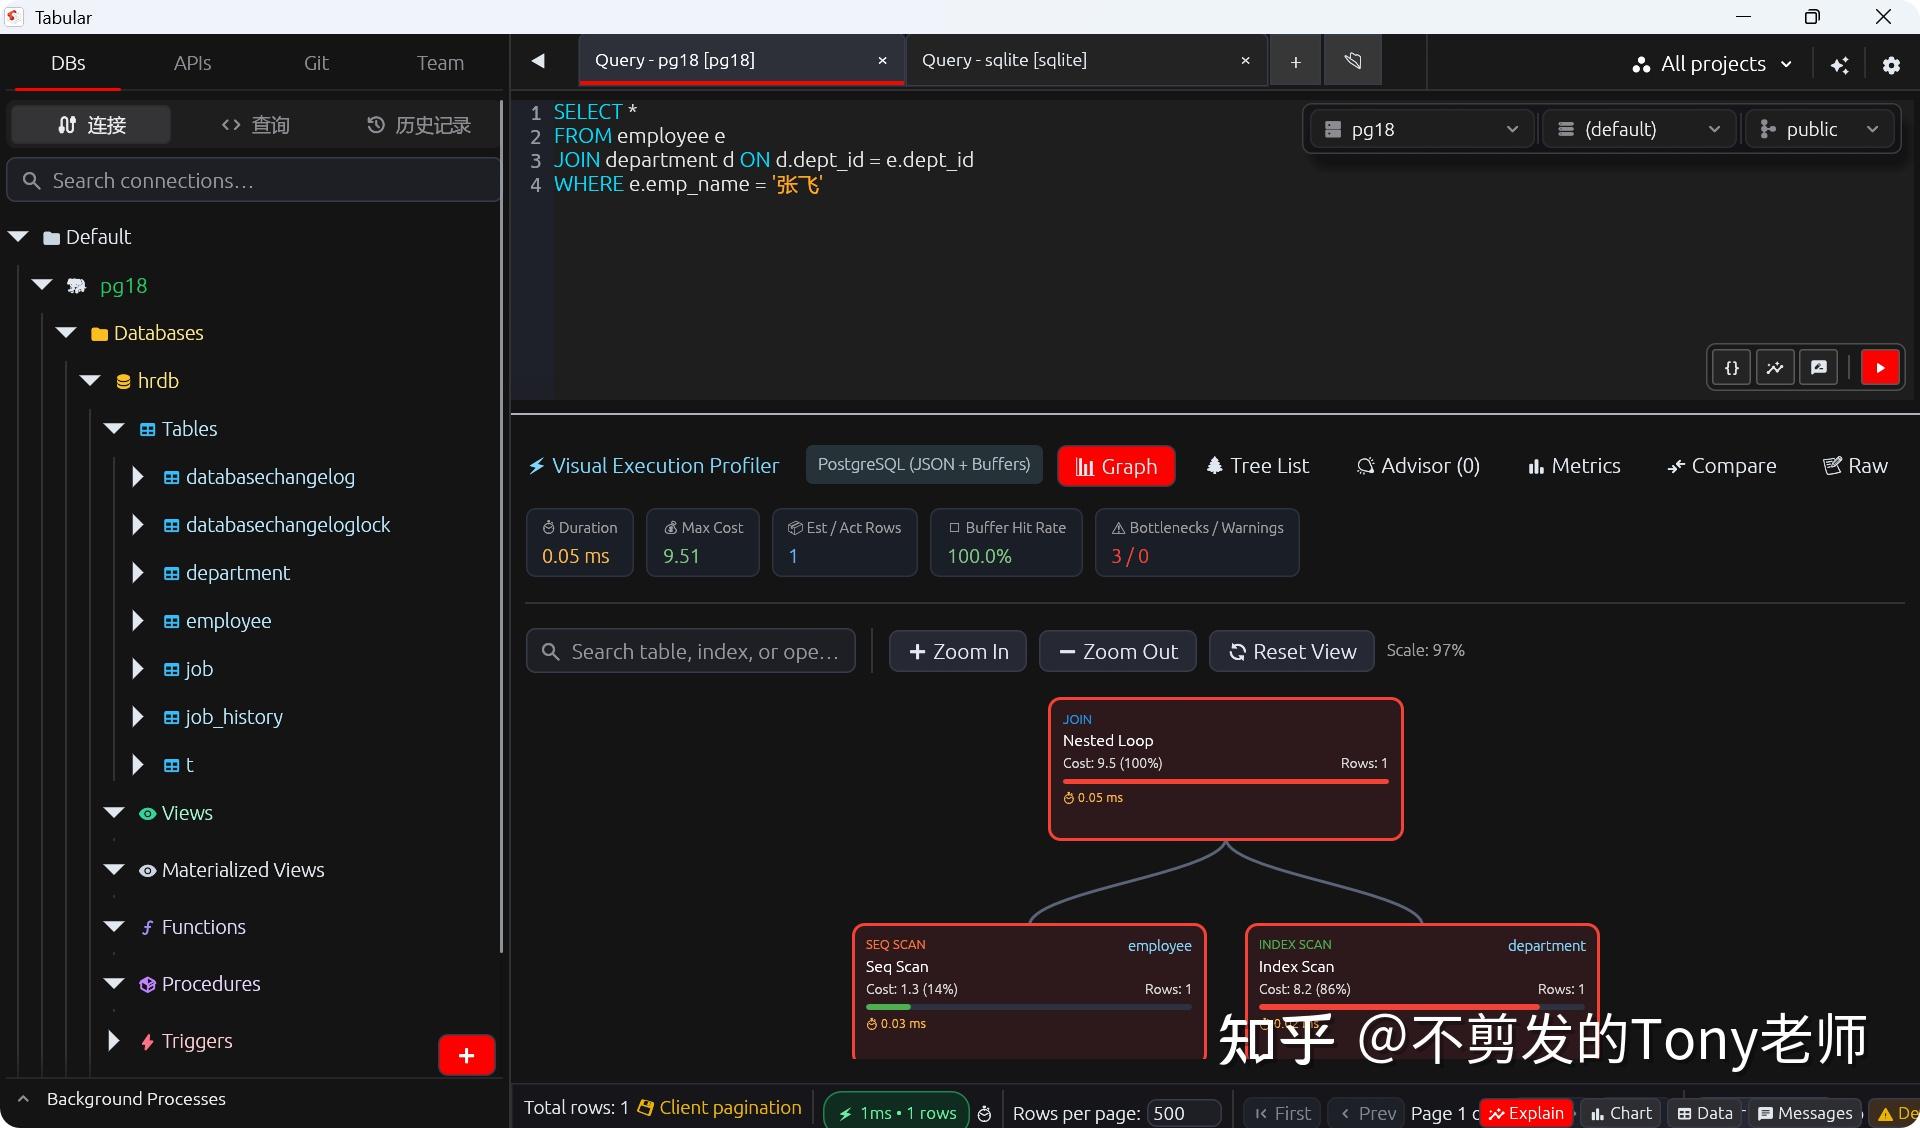Open the pg18 connection dropdown

1421,129
